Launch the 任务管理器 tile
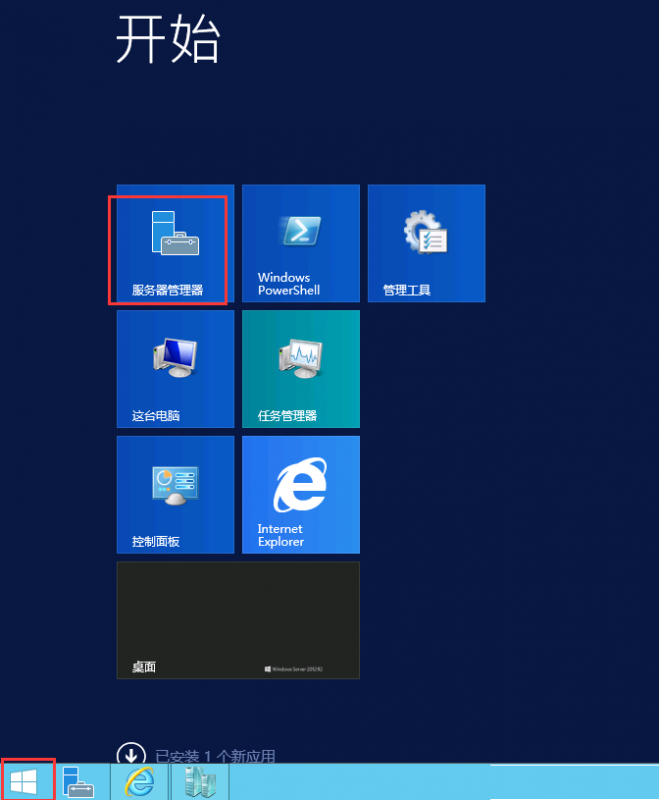Screen dimensions: 659x800 point(301,369)
